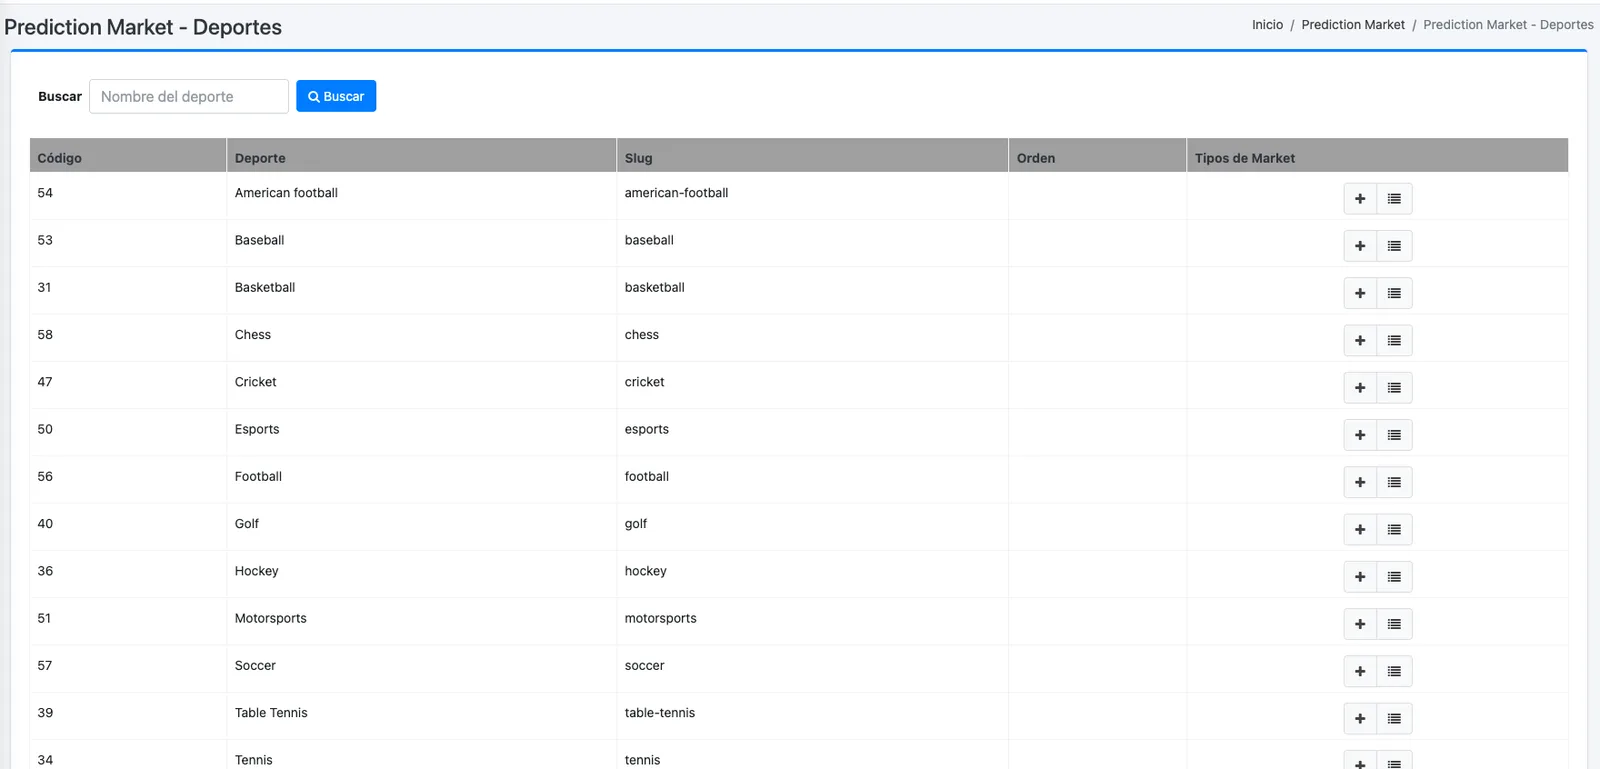Select code '58' in the Chess row

coord(45,335)
